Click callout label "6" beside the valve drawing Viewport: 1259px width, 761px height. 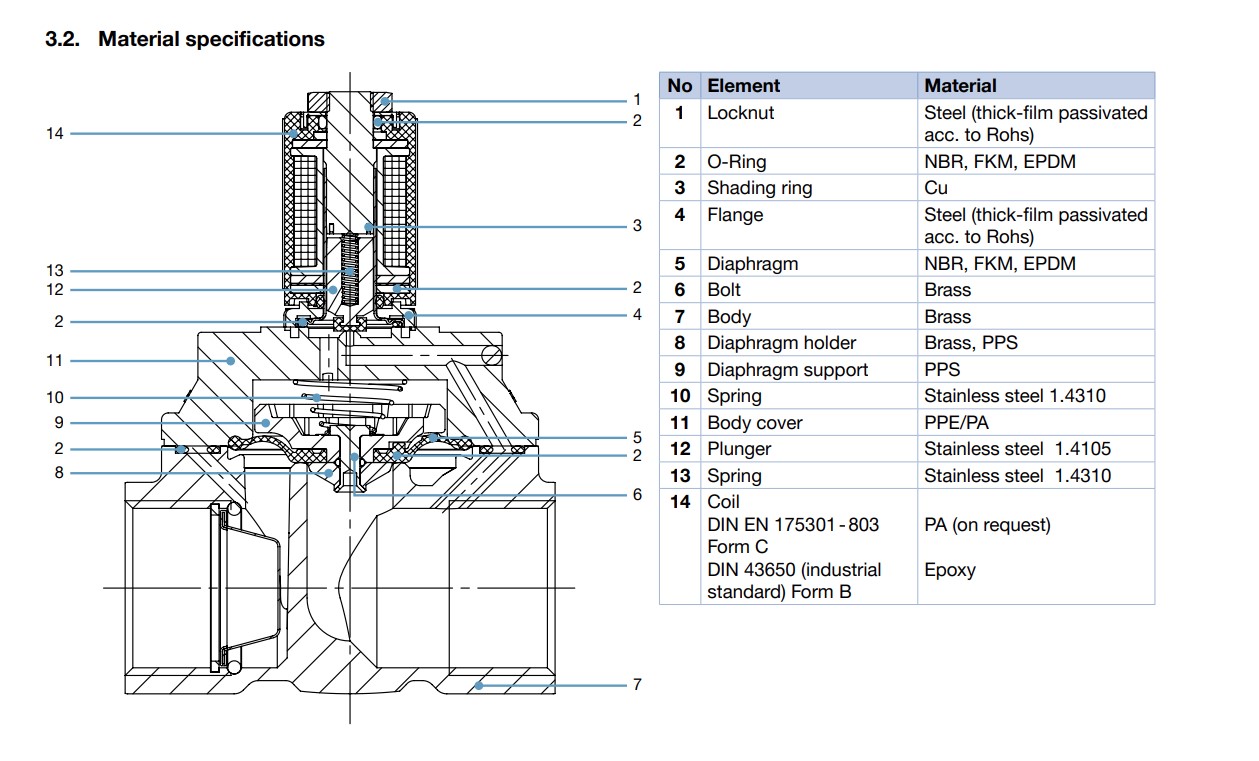click(637, 495)
